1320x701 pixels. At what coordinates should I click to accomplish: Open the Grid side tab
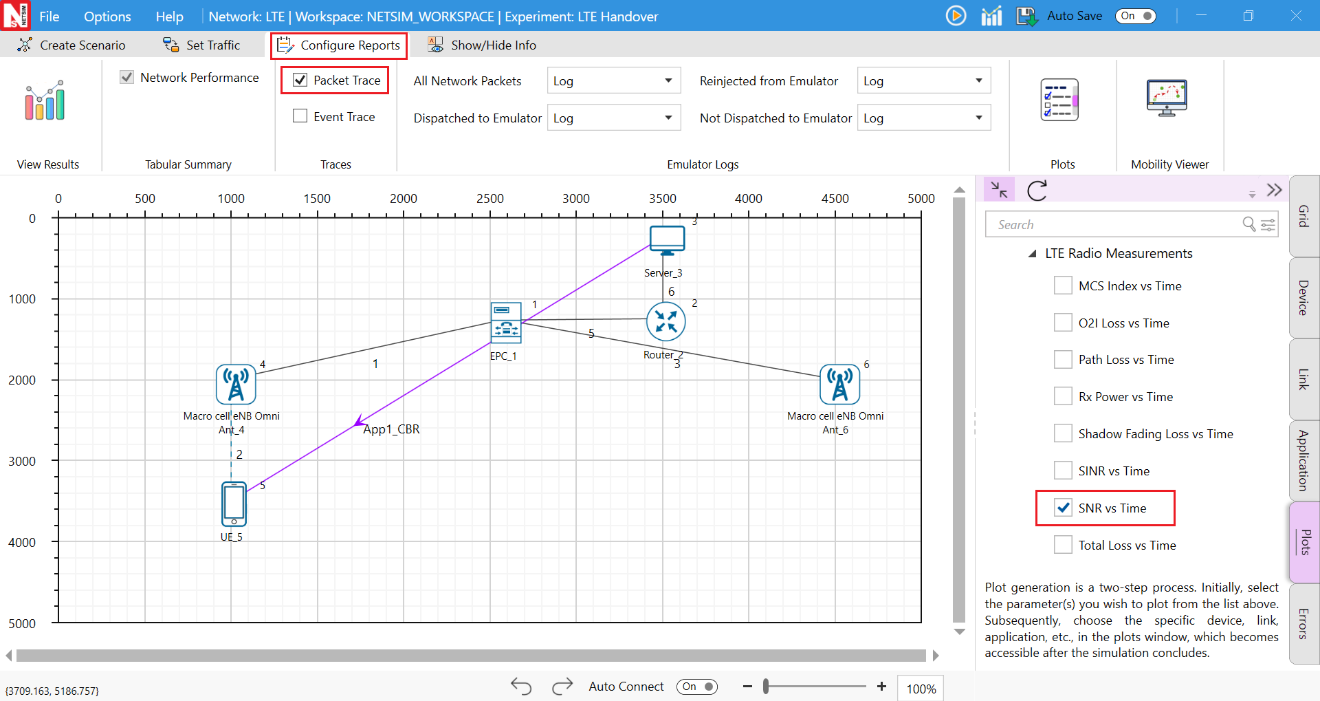pyautogui.click(x=1304, y=216)
